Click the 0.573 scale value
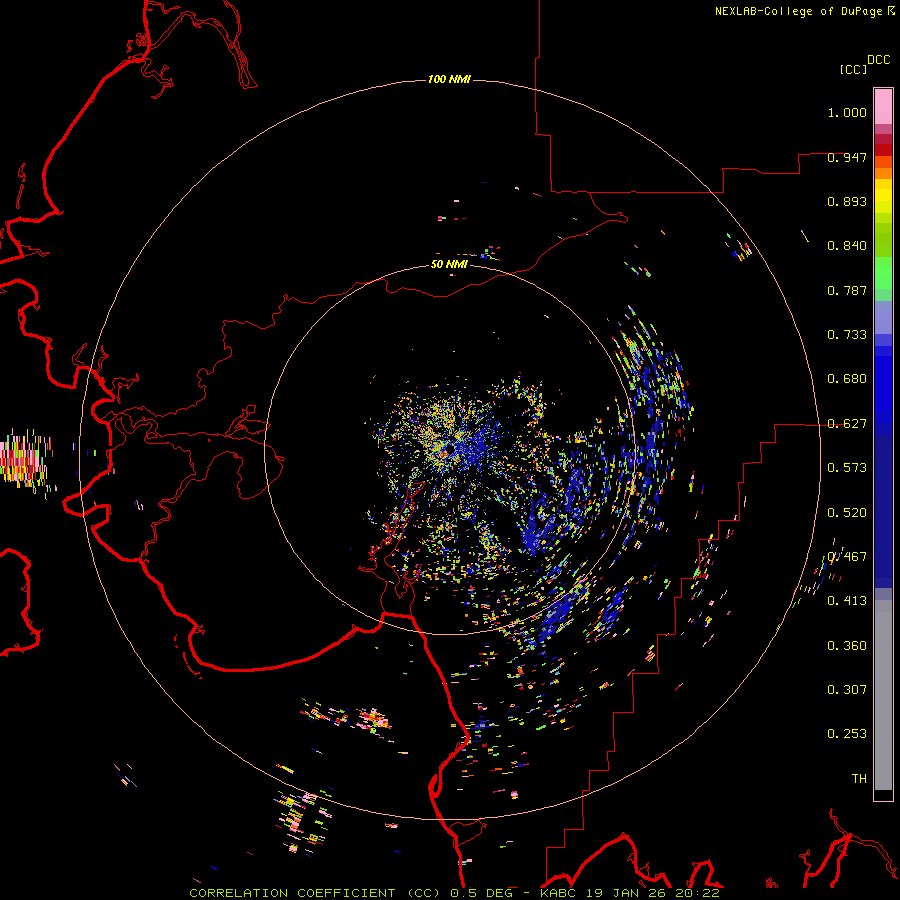900x900 pixels. [x=847, y=468]
